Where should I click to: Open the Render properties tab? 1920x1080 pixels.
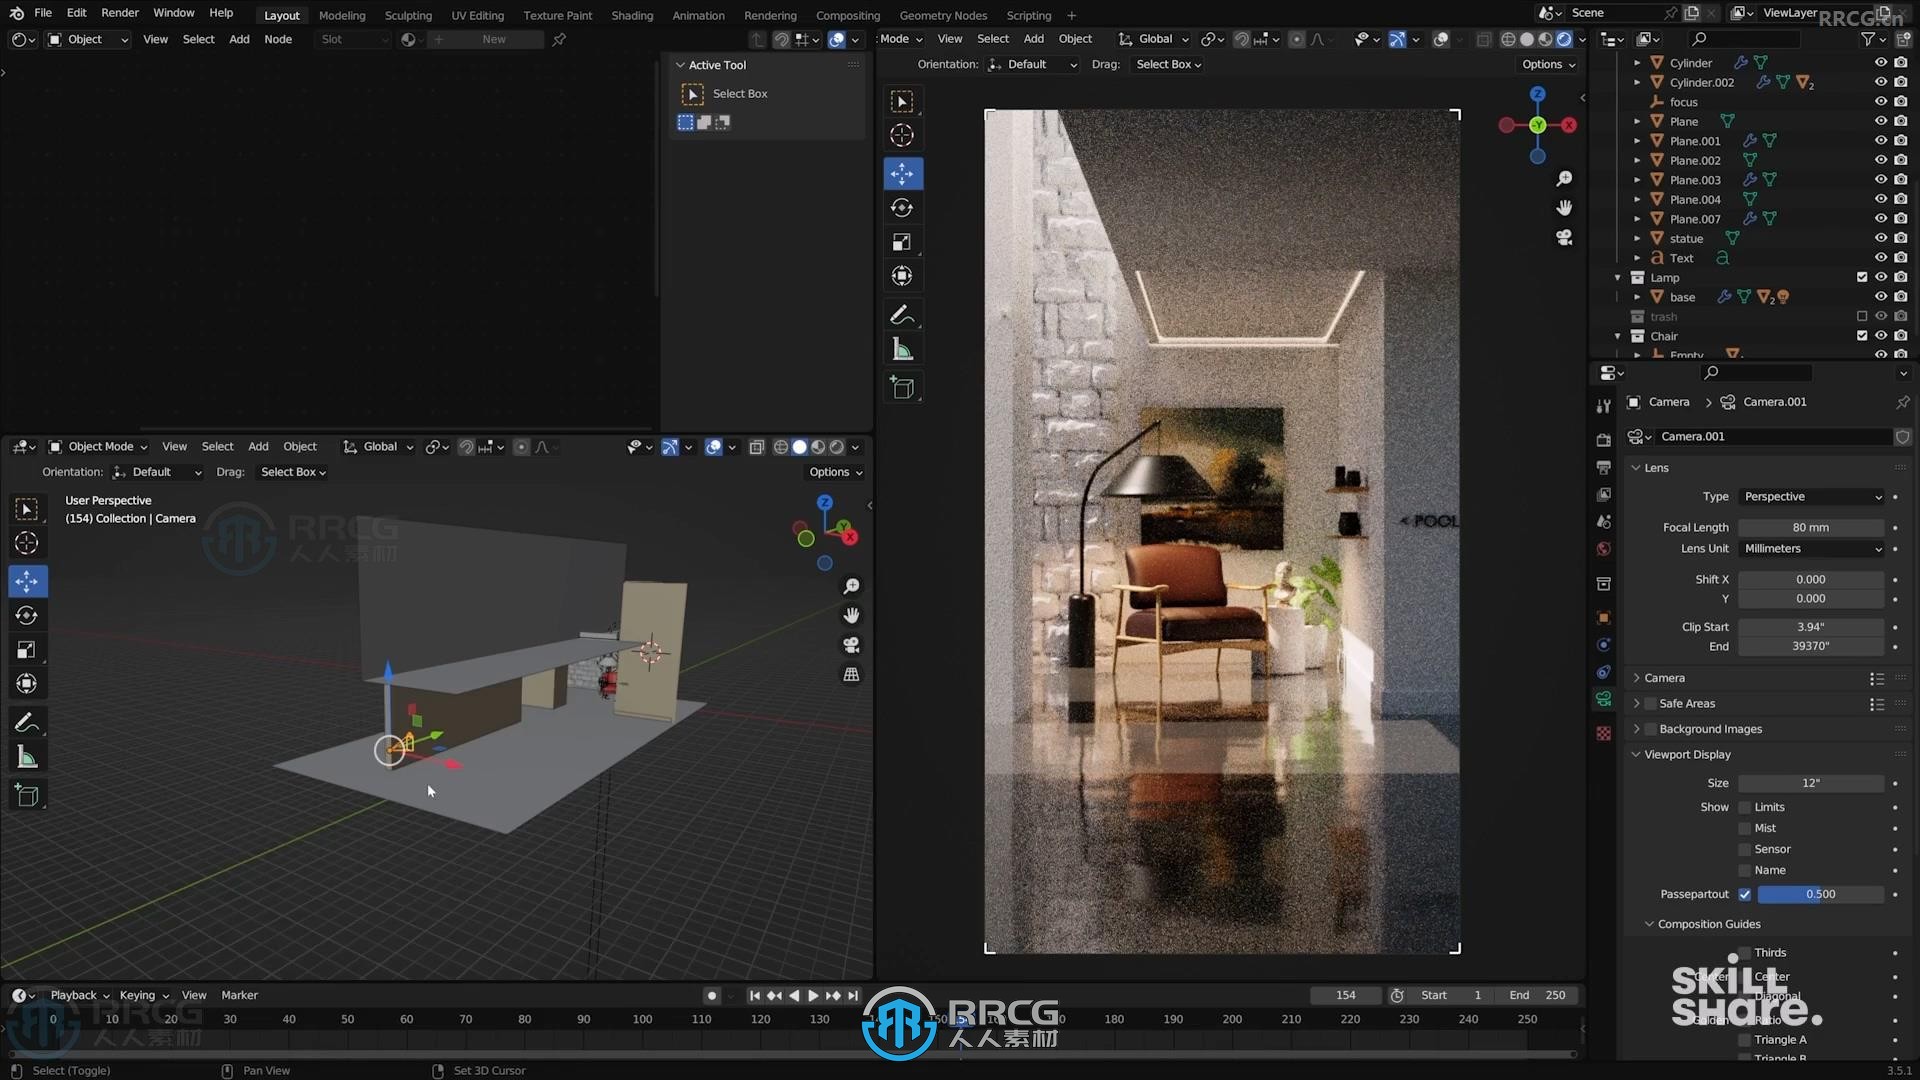pyautogui.click(x=1604, y=440)
